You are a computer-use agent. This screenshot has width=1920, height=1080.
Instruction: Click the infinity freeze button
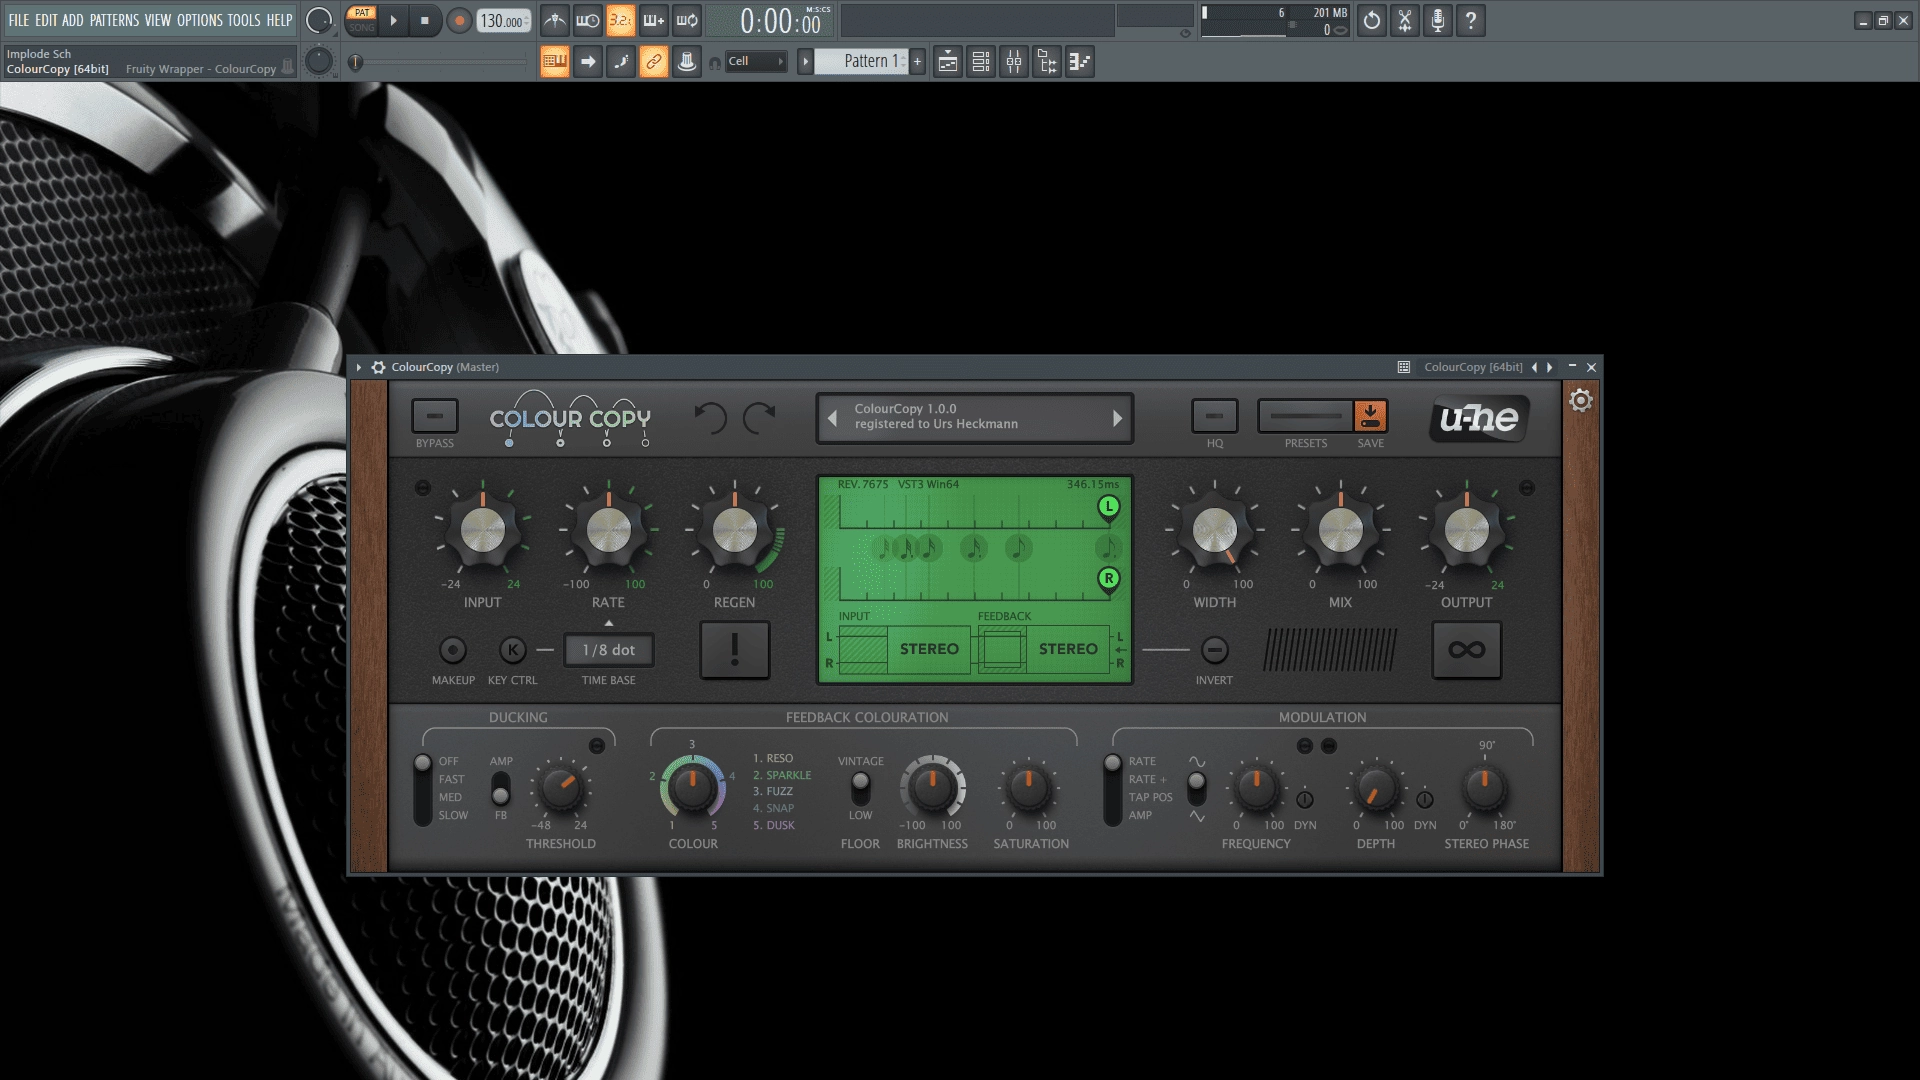point(1466,650)
